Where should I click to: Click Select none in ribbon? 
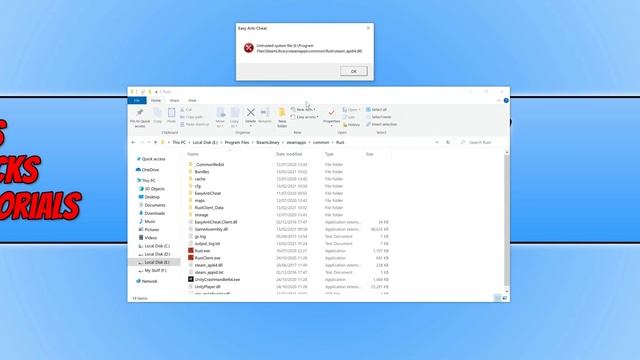378,117
